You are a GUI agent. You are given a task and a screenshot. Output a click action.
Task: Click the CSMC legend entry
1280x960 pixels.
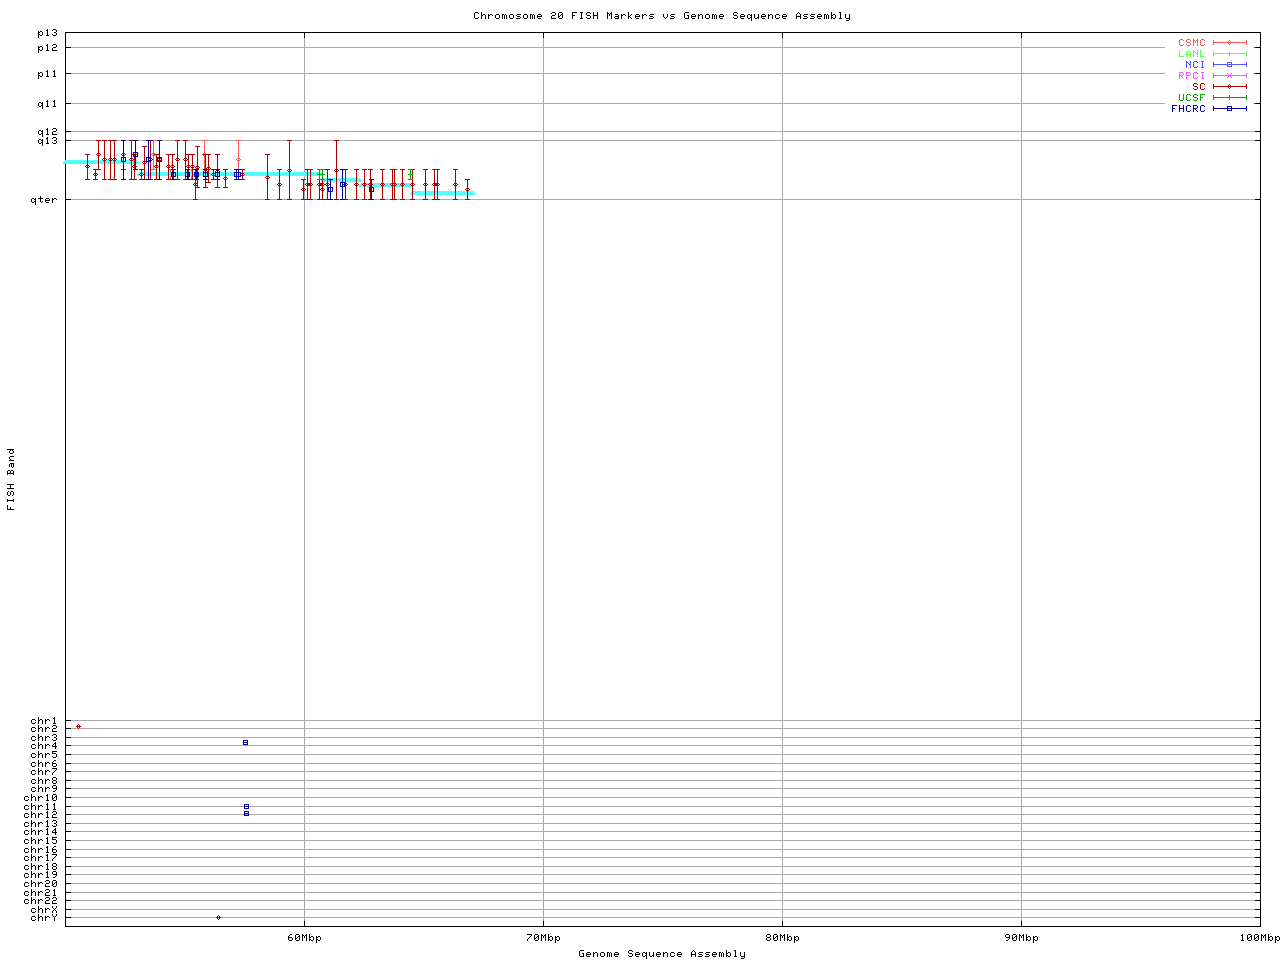pyautogui.click(x=1192, y=43)
